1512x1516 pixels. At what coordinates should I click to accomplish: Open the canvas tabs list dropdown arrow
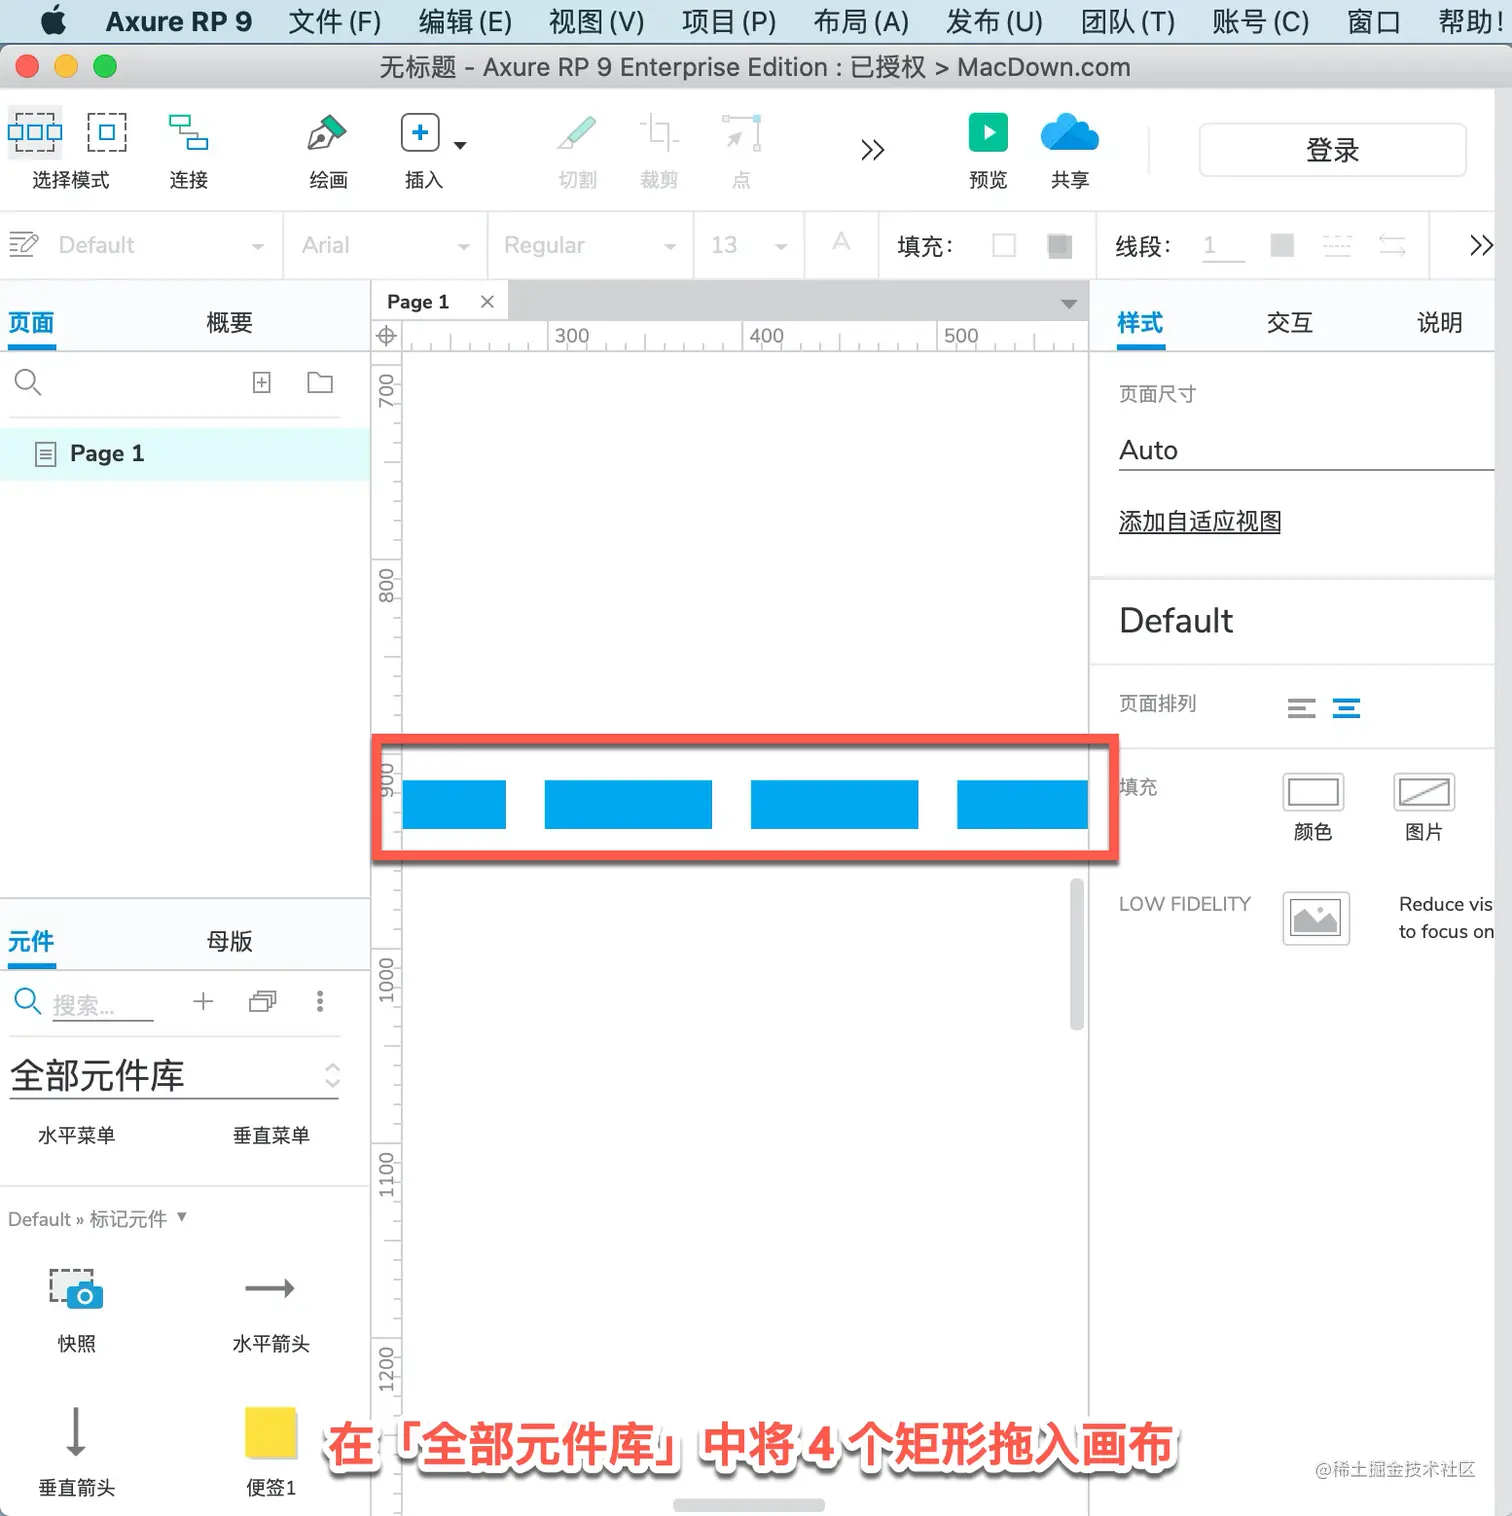[1069, 304]
